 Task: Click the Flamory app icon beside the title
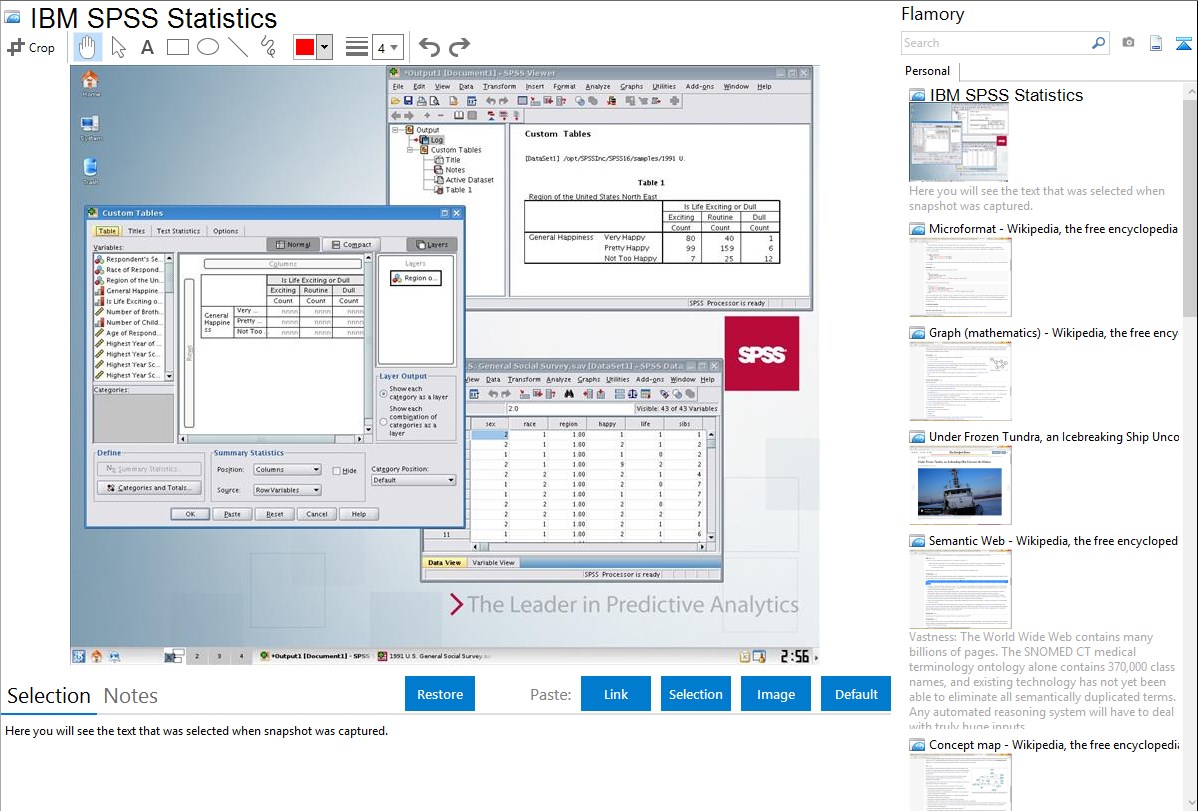(12, 17)
